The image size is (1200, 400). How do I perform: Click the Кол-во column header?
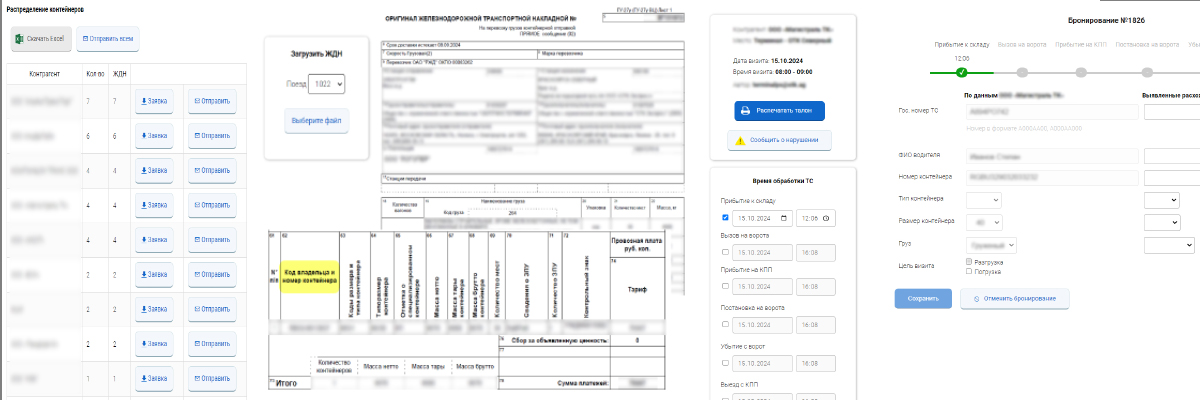point(96,73)
